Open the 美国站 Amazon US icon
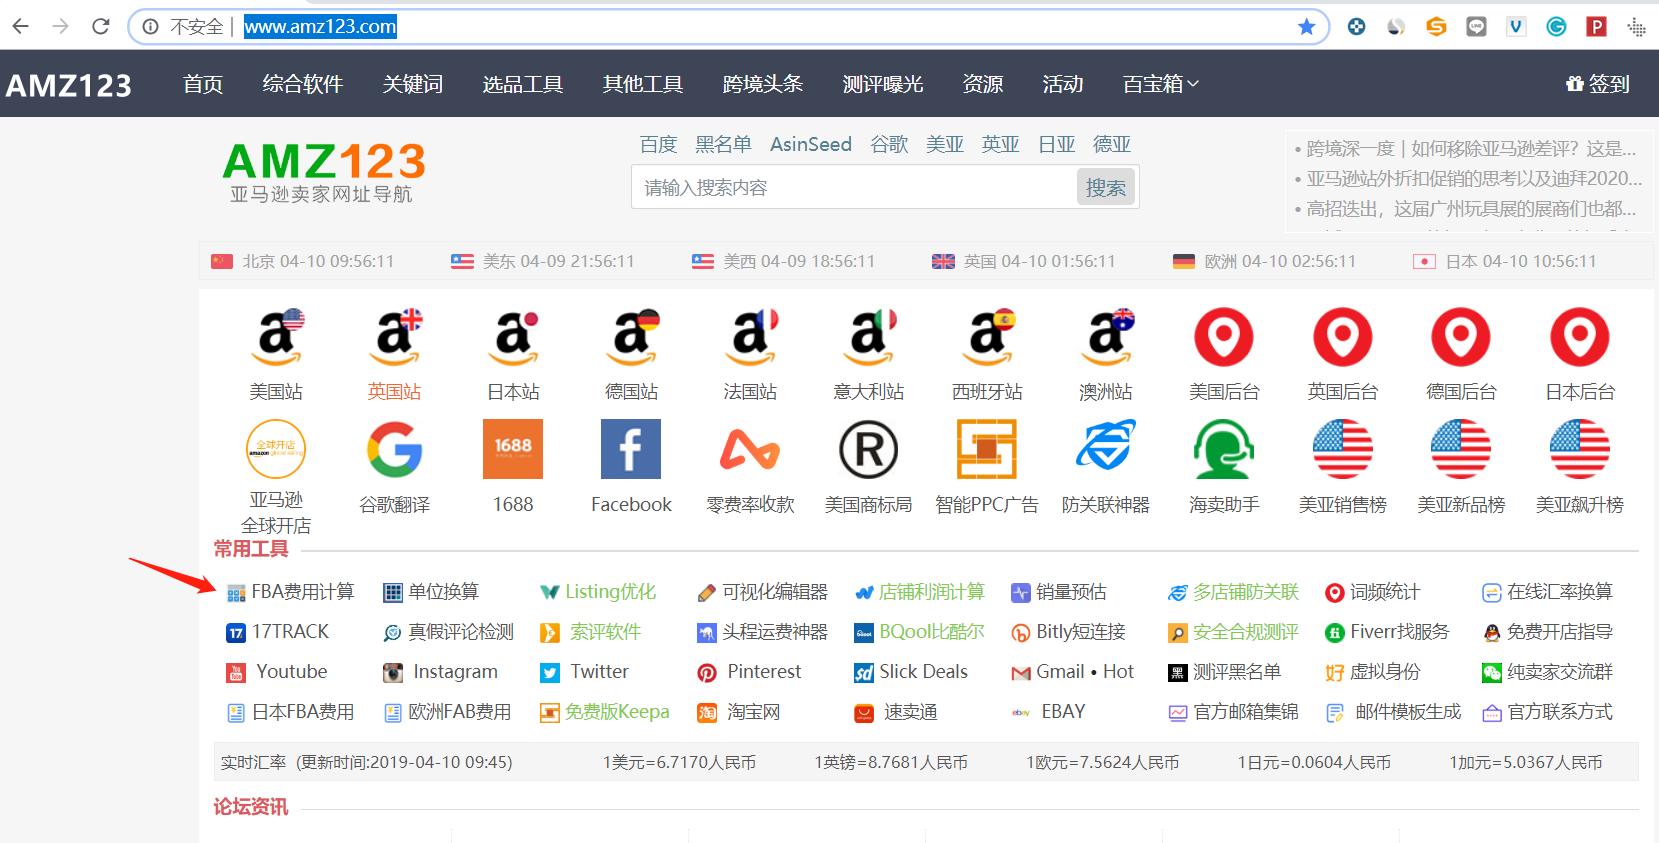The image size is (1659, 843). coord(276,337)
